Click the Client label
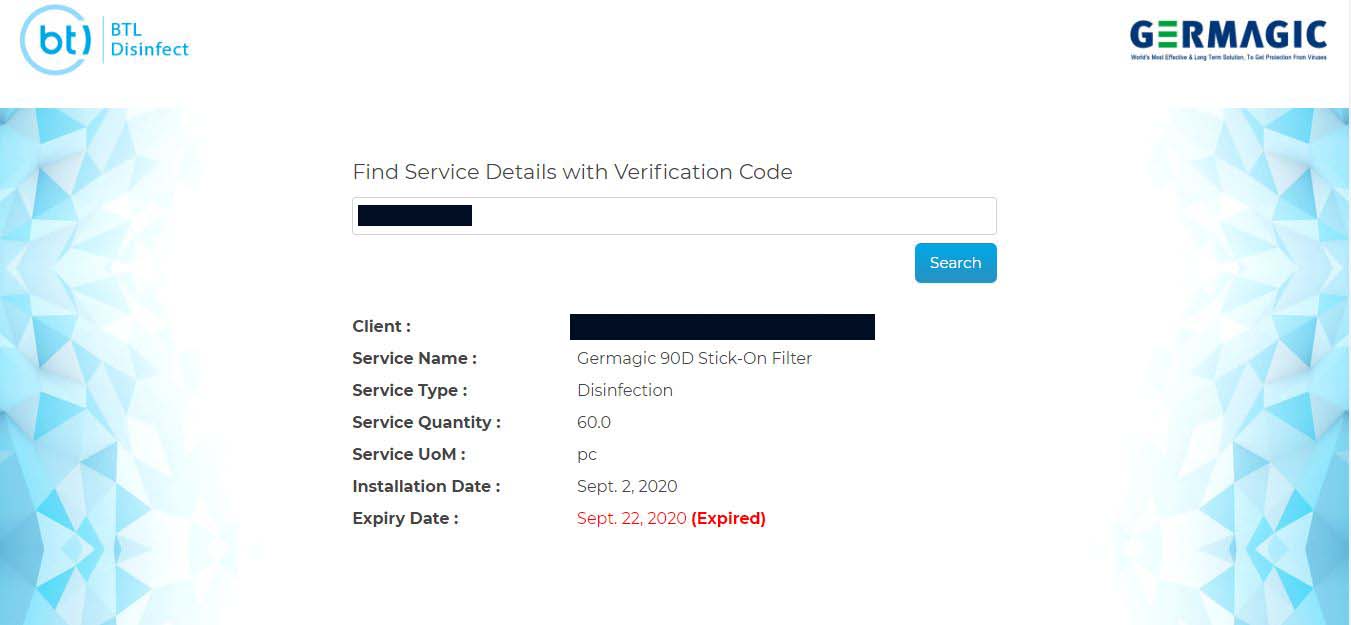Screen dimensions: 1351x625 coord(381,326)
